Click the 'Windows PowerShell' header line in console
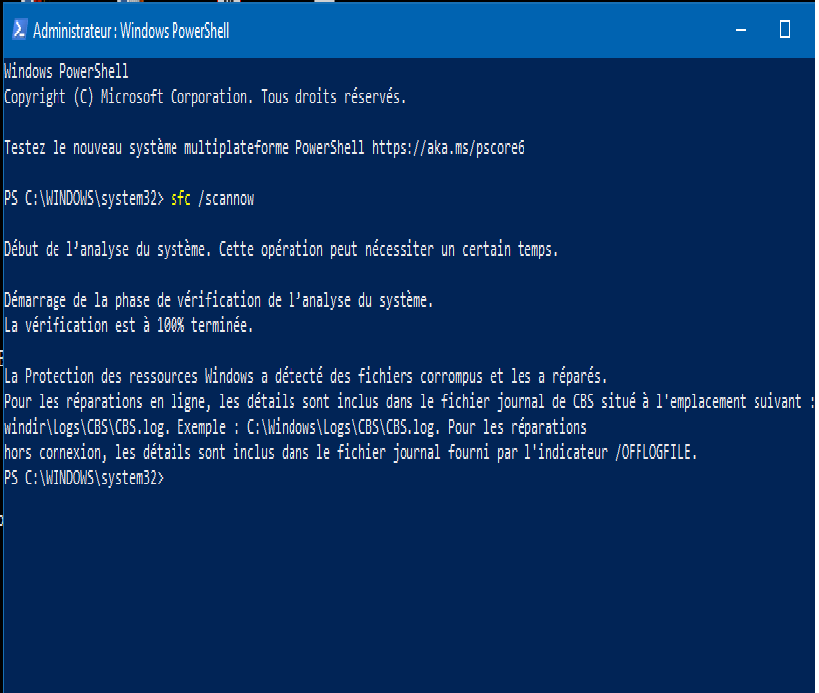This screenshot has width=819, height=693. pos(66,71)
